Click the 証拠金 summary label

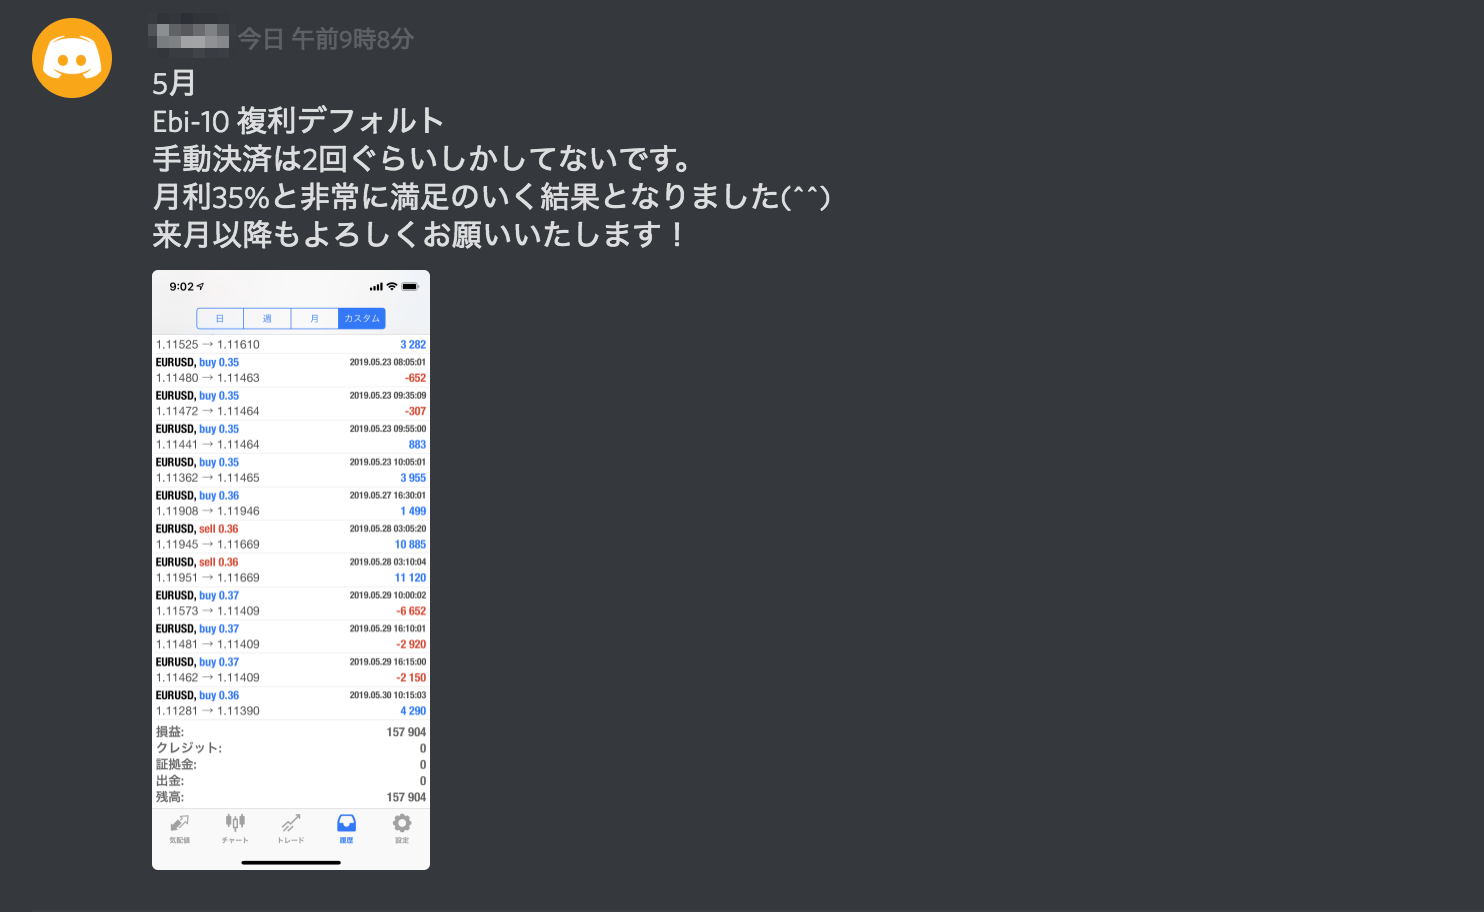click(x=176, y=765)
